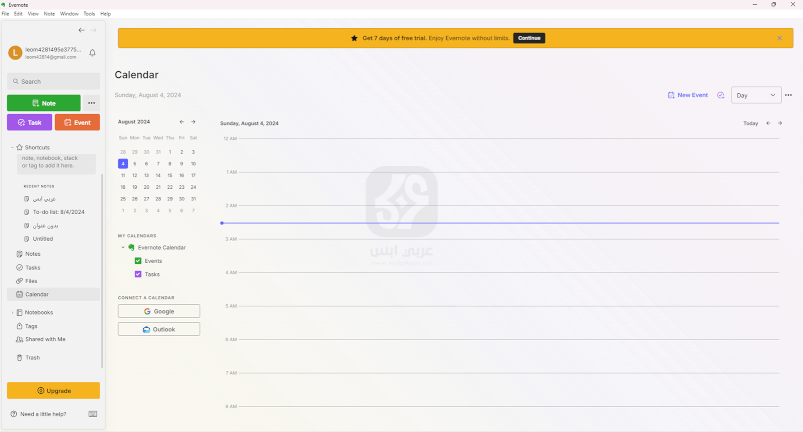The image size is (803, 432).
Task: Select August 31 in mini calendar
Action: click(194, 199)
